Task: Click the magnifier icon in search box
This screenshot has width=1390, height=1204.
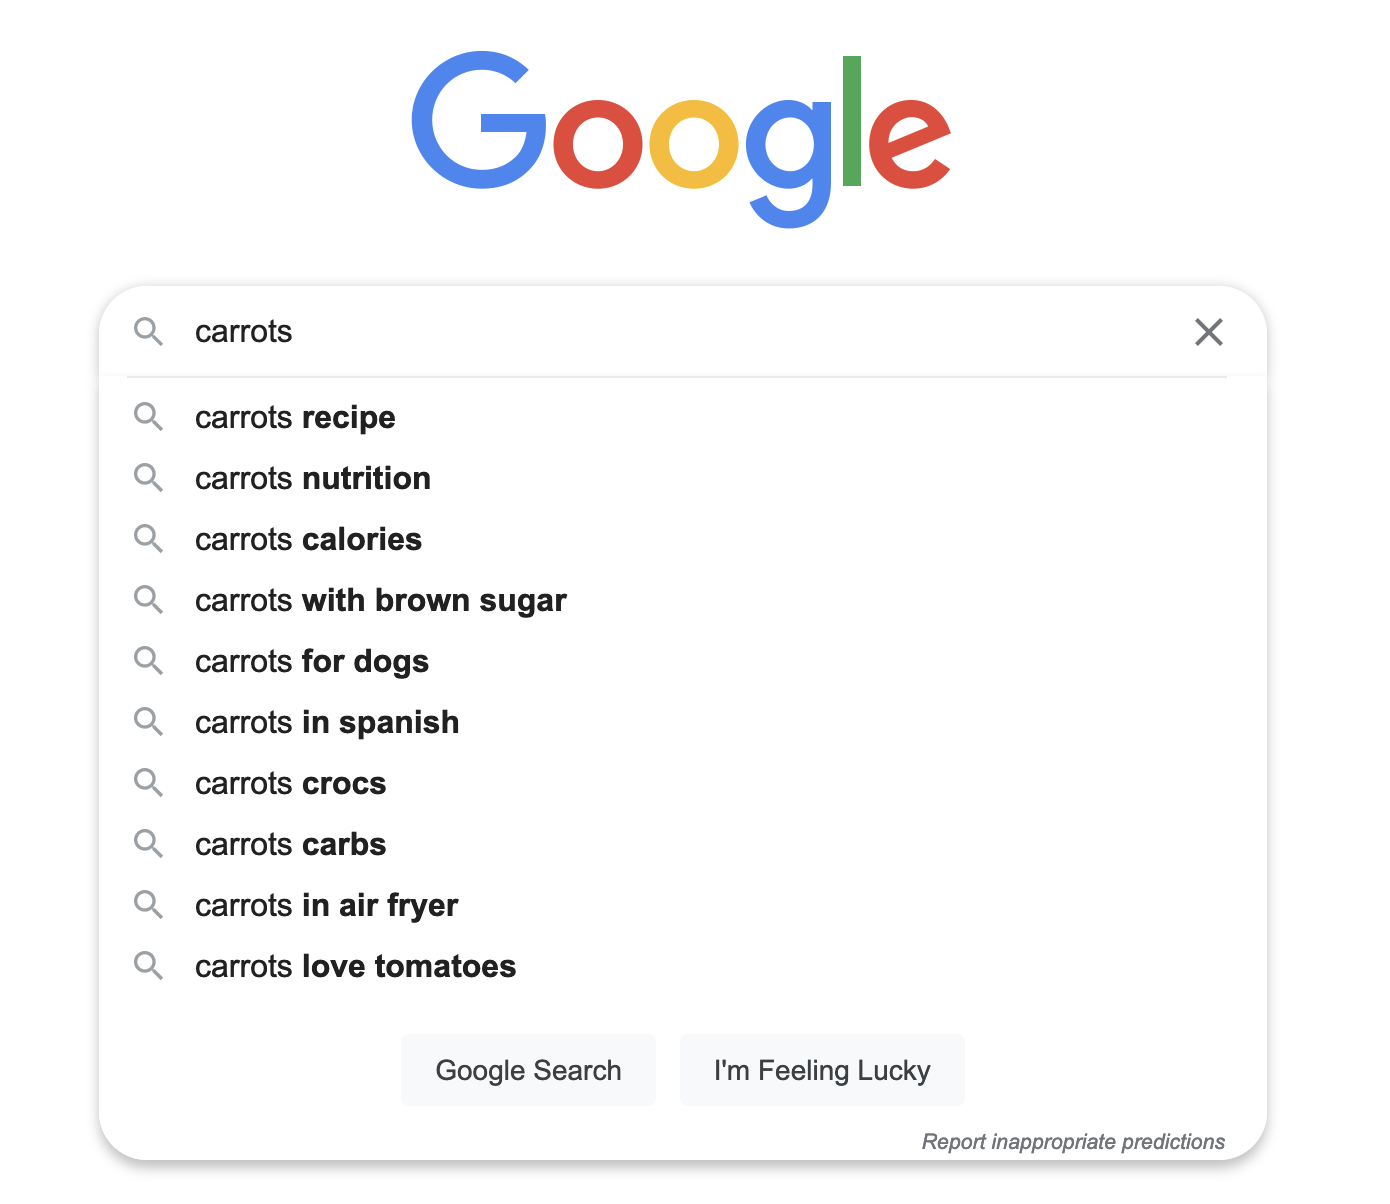Action: pyautogui.click(x=148, y=332)
